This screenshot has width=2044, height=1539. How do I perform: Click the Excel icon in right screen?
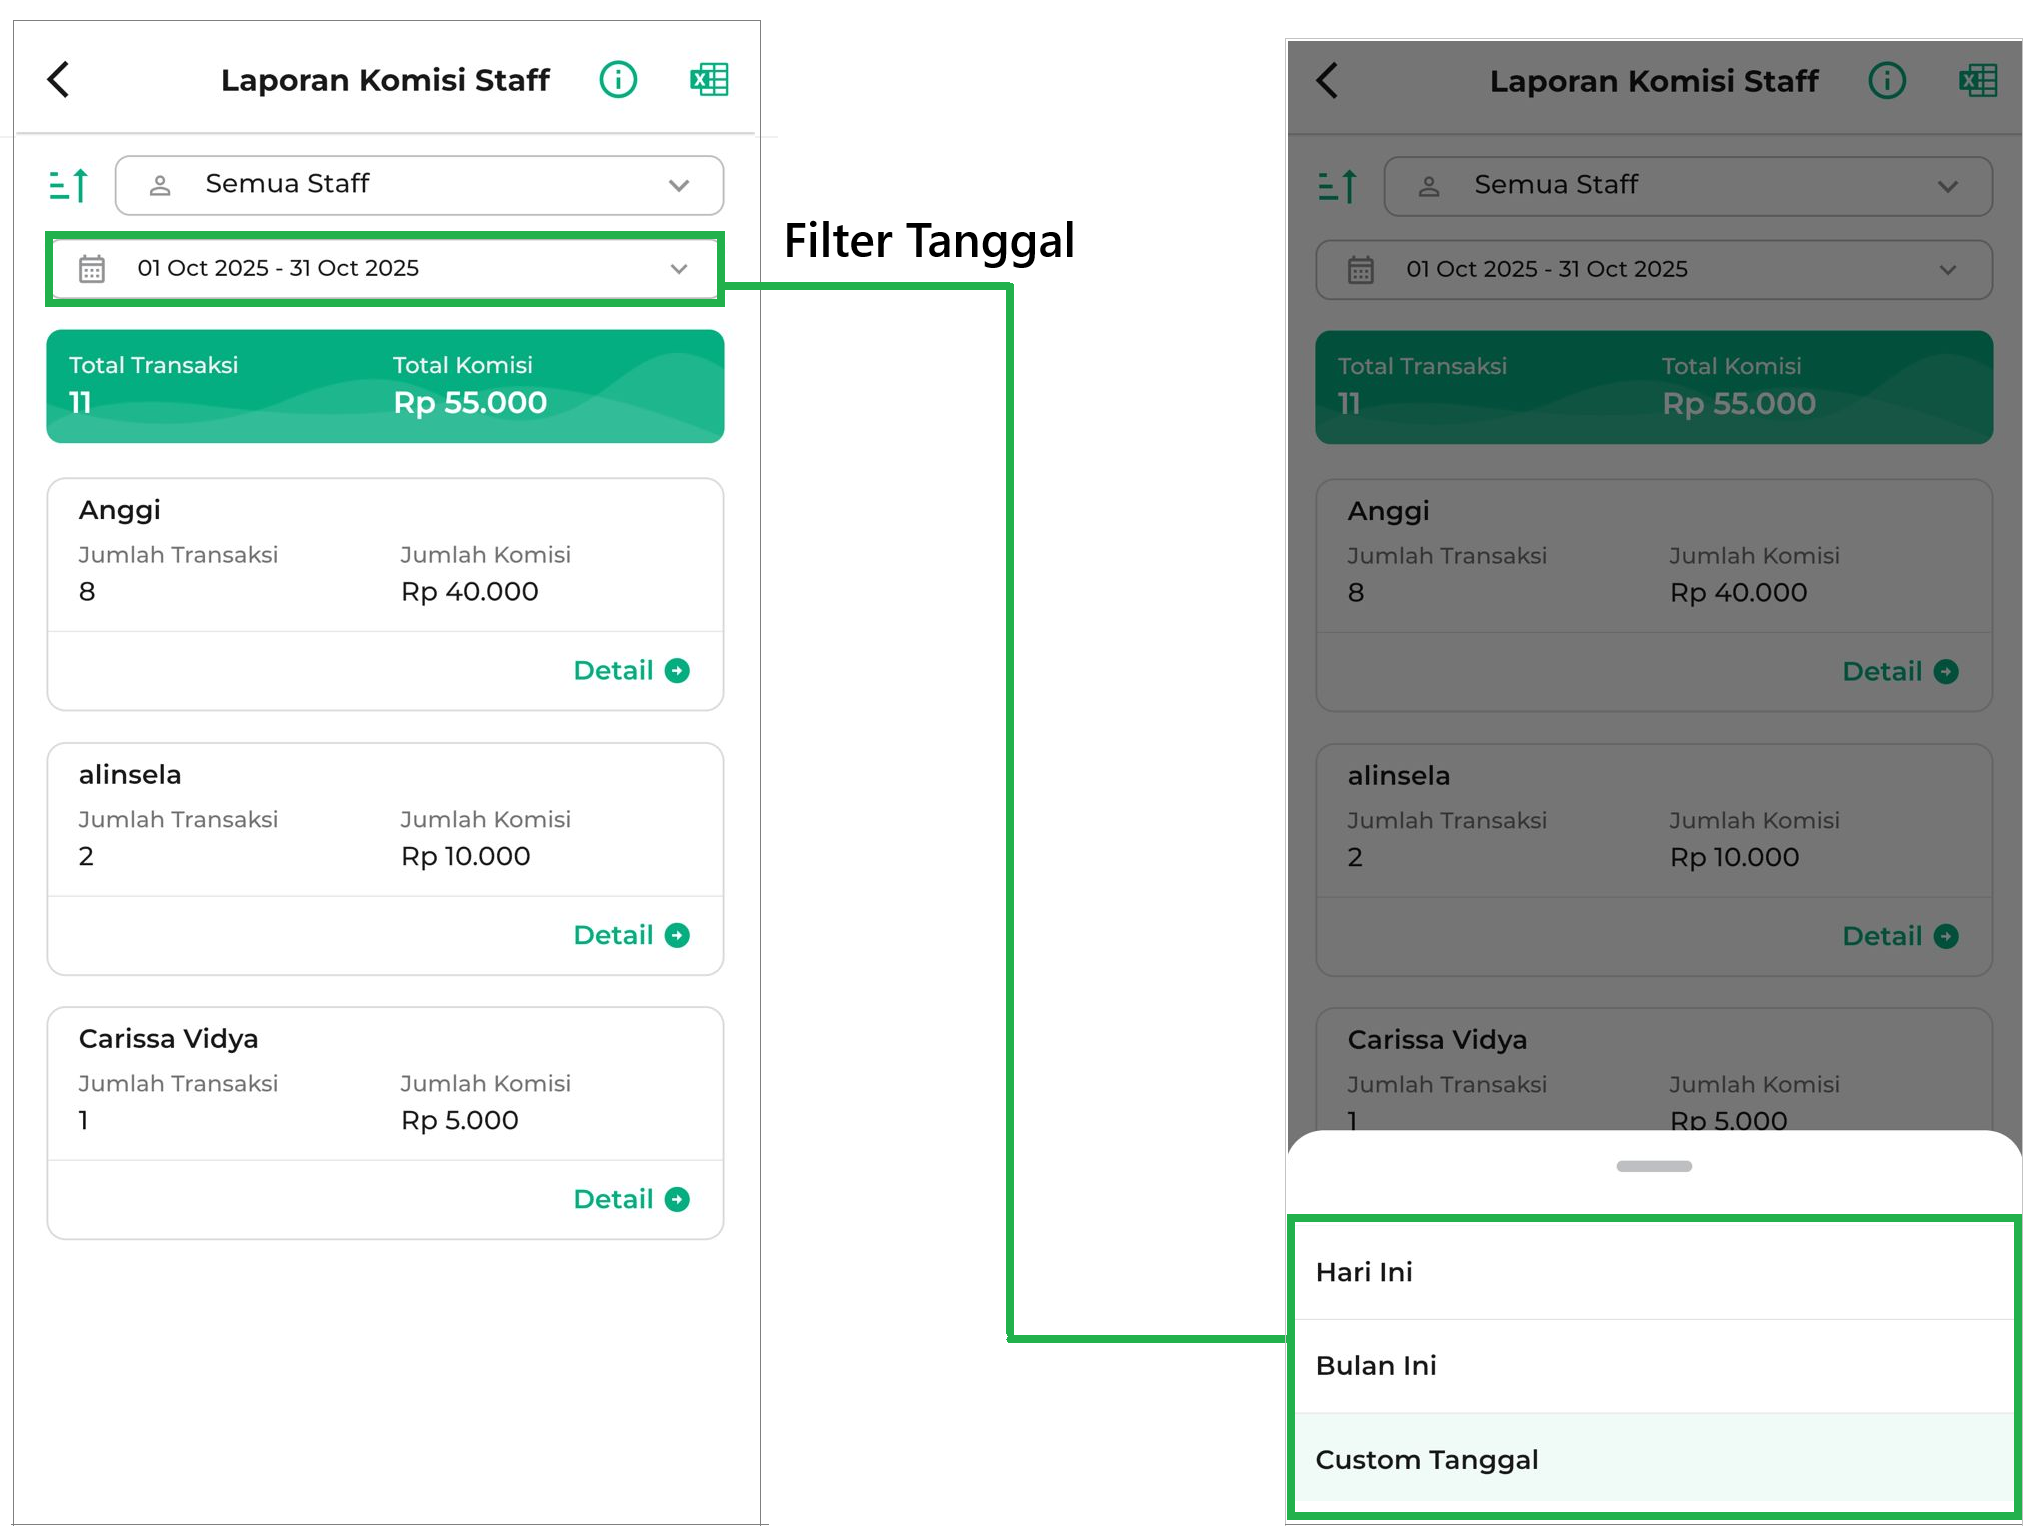[1977, 81]
